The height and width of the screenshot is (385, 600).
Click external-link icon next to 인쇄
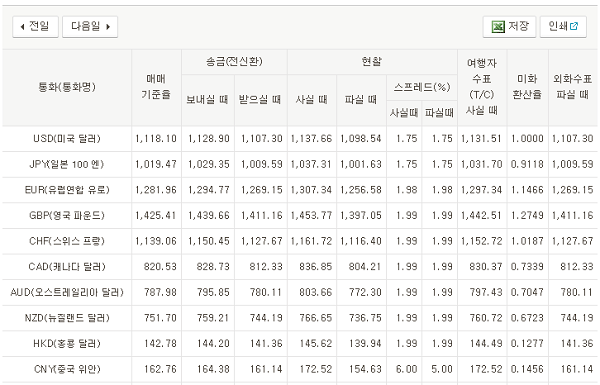tap(574, 26)
